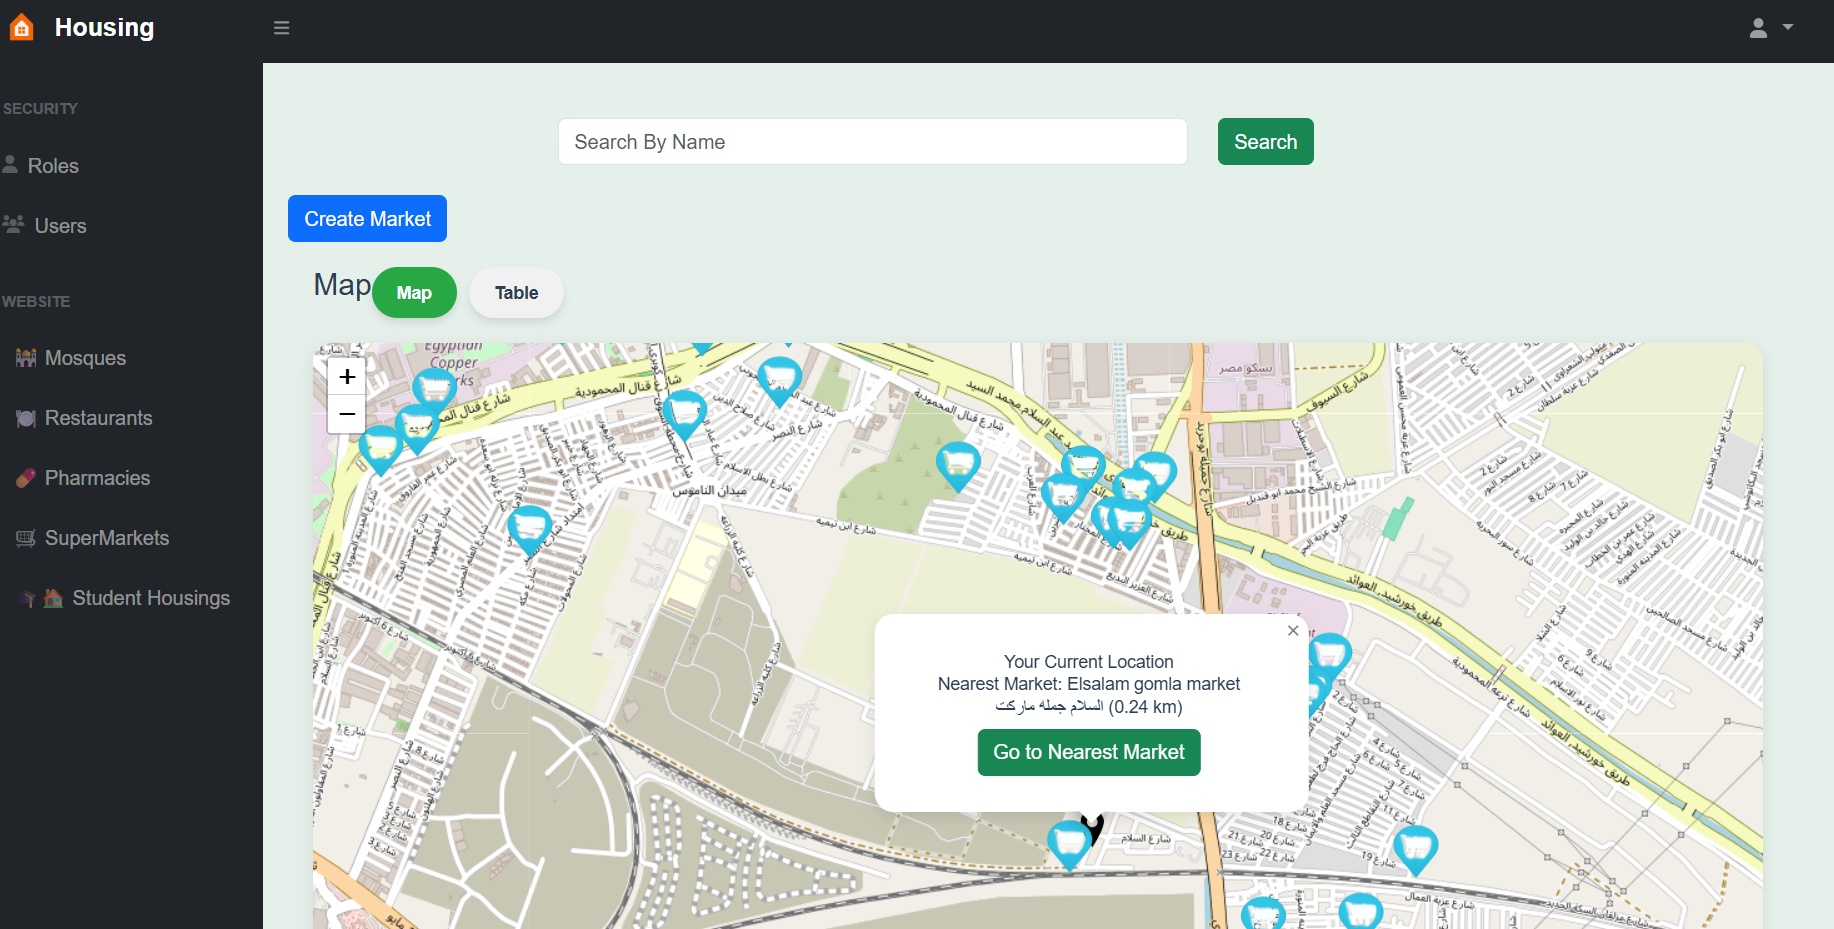Click the Student Housings house icon
Image resolution: width=1834 pixels, height=929 pixels.
point(53,598)
